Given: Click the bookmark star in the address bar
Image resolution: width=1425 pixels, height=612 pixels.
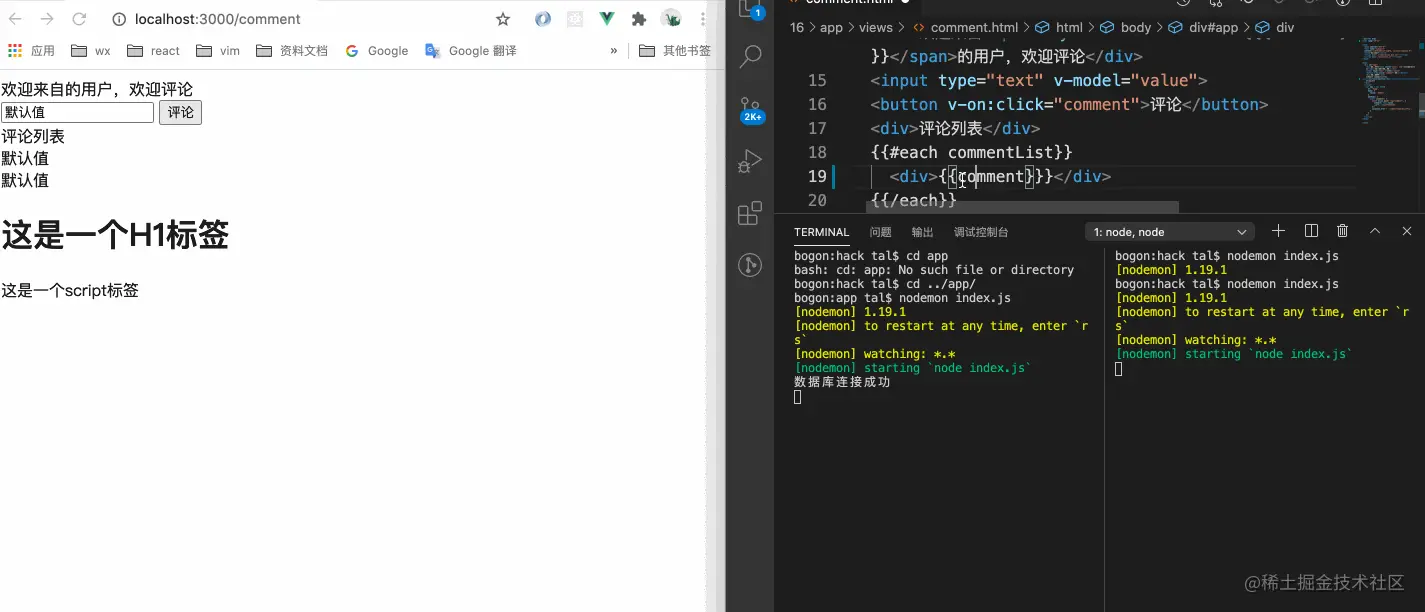Looking at the screenshot, I should click(502, 18).
